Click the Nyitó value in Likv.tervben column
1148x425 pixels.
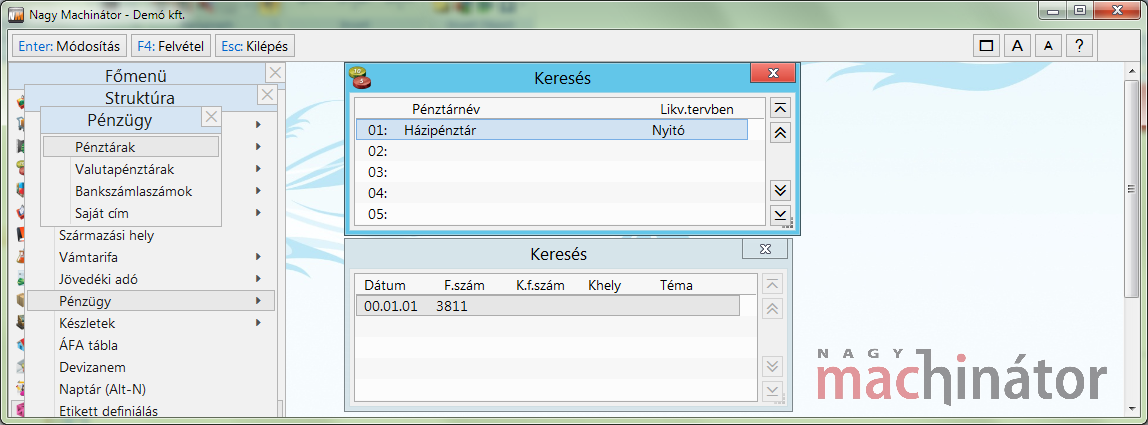pos(668,130)
